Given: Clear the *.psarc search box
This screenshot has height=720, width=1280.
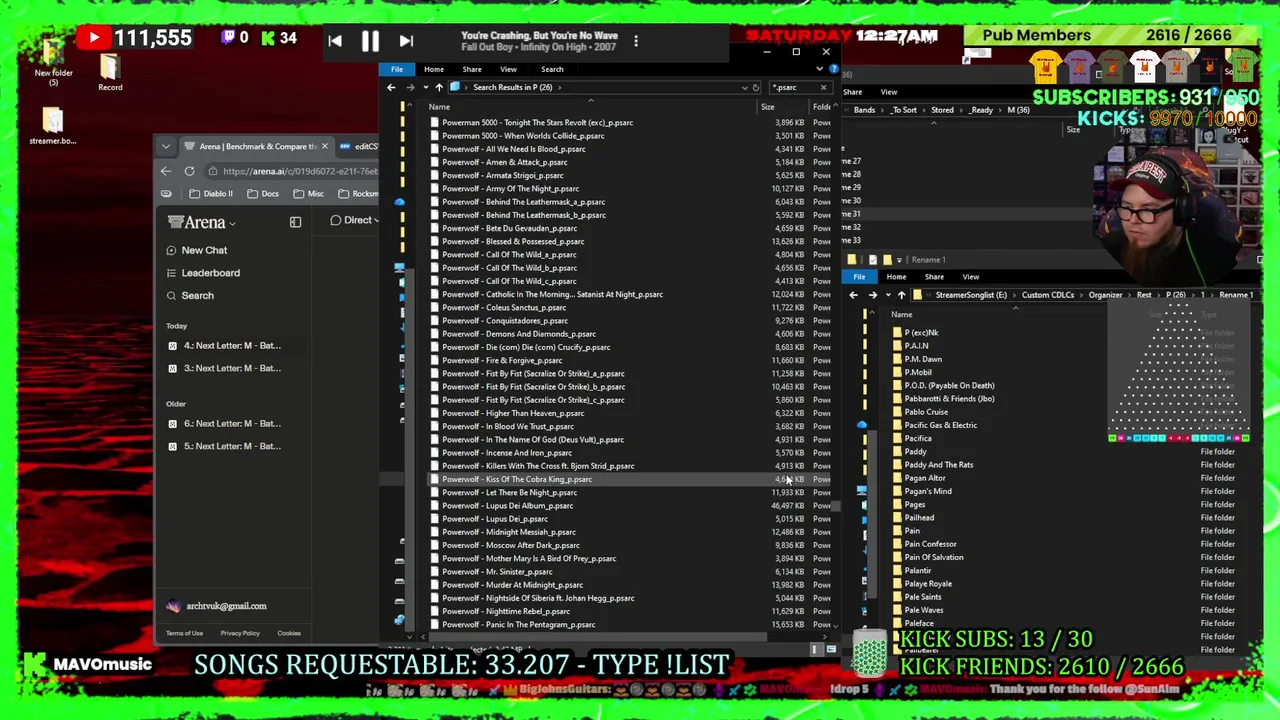Looking at the screenshot, I should pyautogui.click(x=823, y=87).
